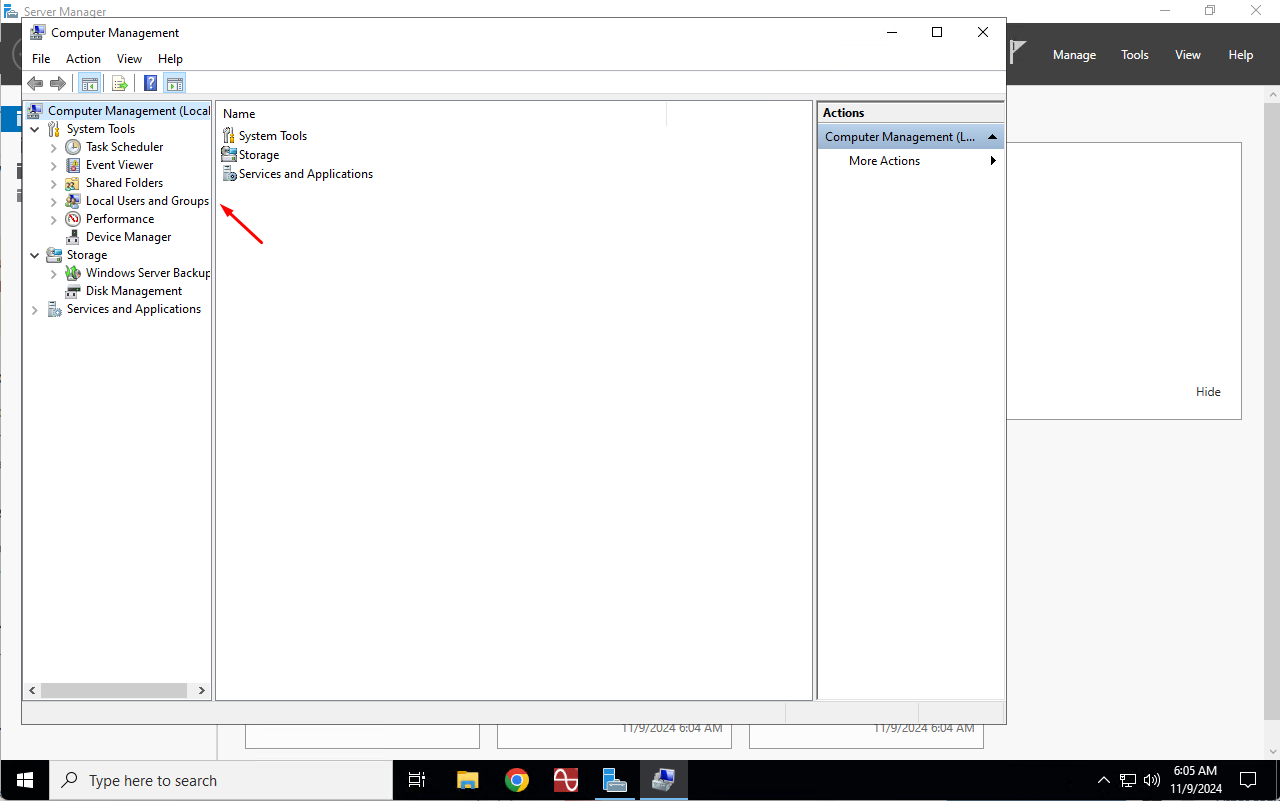This screenshot has height=801, width=1280.
Task: Click the Storage icon in the Name list
Action: 229,155
